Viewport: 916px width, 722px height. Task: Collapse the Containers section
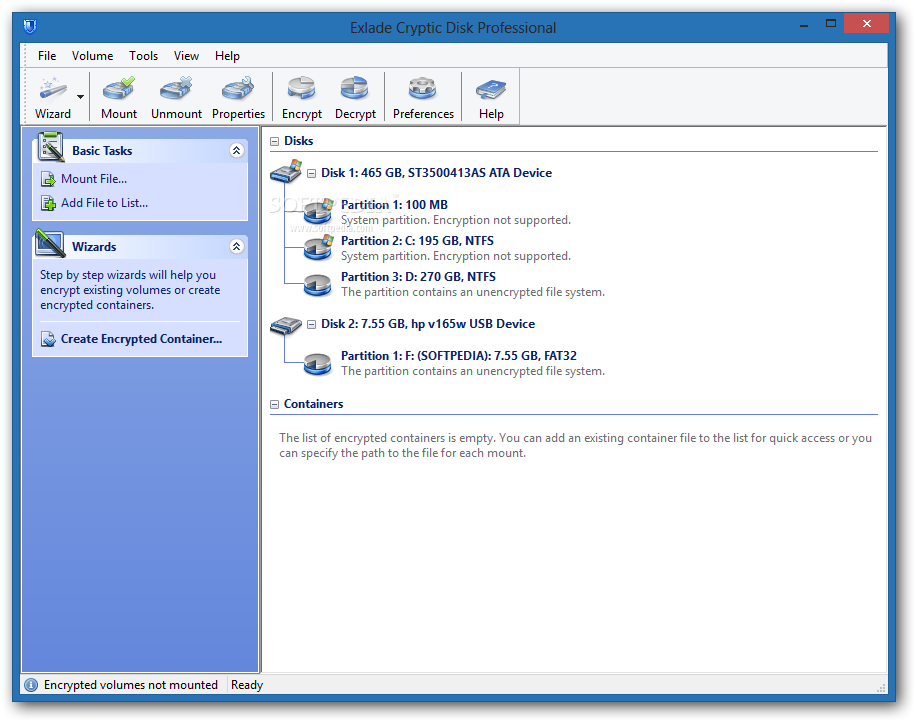point(274,404)
